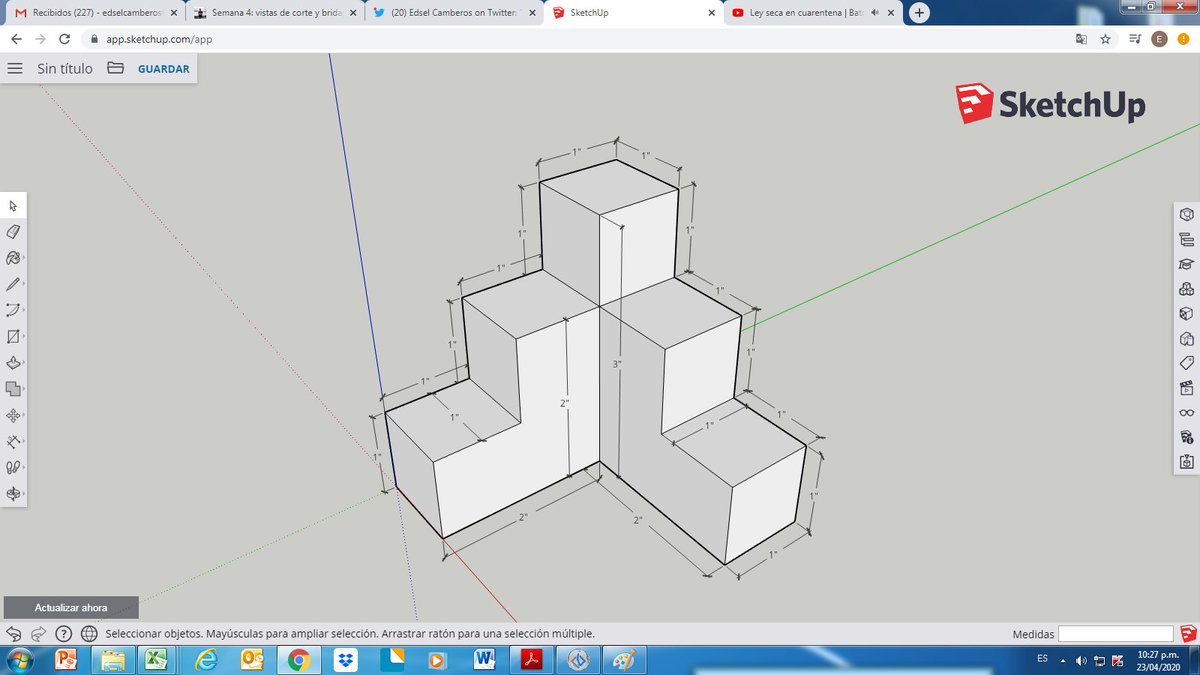This screenshot has height=675, width=1200.
Task: Redo with the status bar forward arrow
Action: pos(38,633)
